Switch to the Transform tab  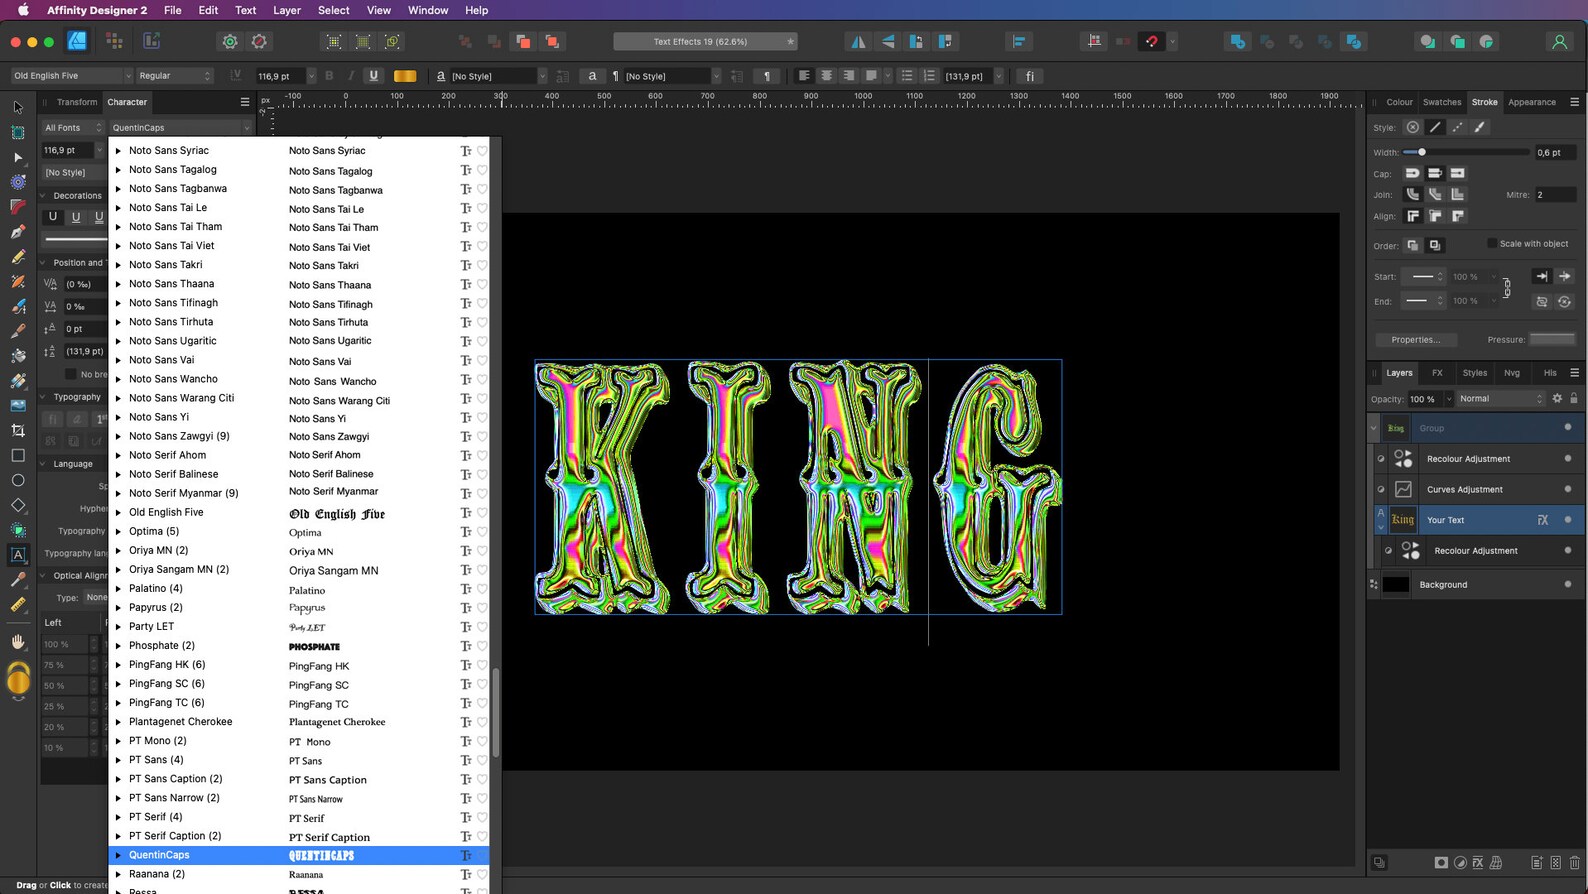[77, 102]
